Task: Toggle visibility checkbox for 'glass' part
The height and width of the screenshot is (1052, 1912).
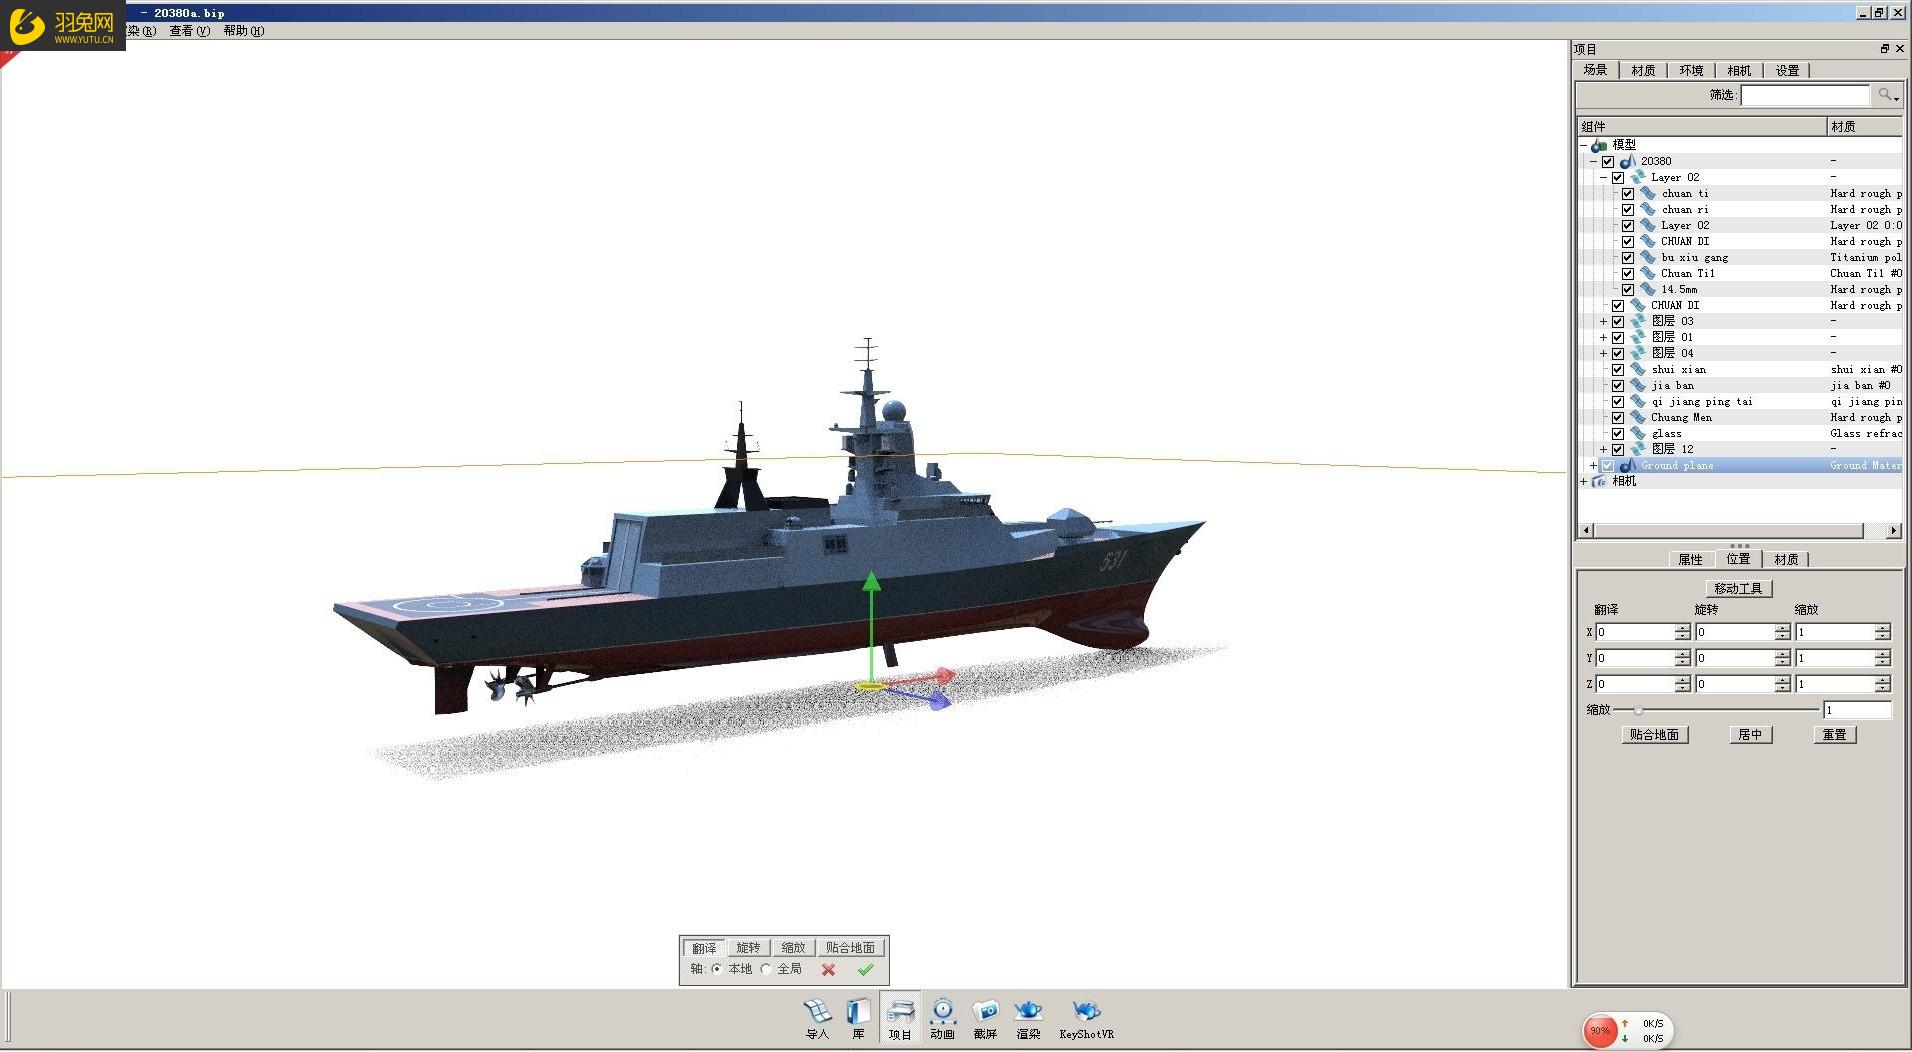Action: coord(1618,434)
